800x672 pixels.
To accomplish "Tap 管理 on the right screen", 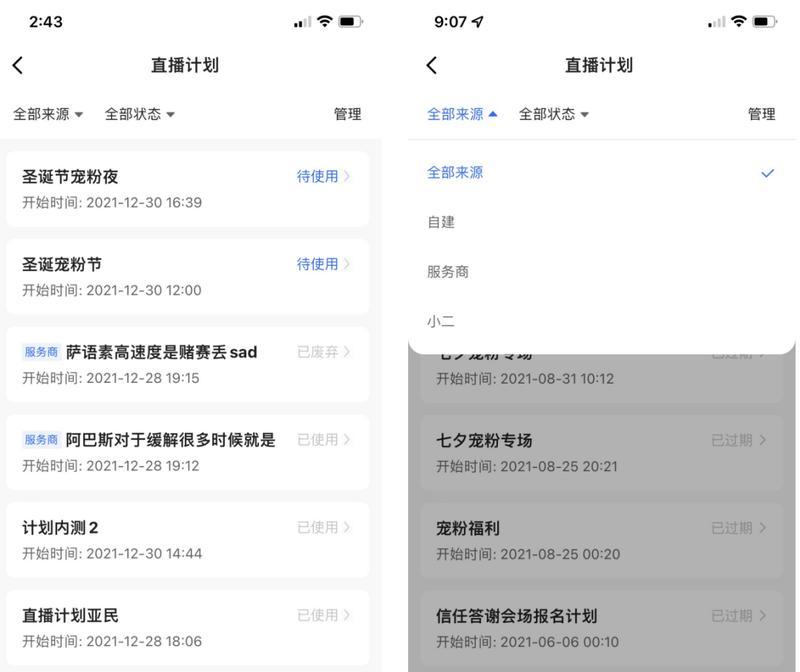I will (761, 114).
